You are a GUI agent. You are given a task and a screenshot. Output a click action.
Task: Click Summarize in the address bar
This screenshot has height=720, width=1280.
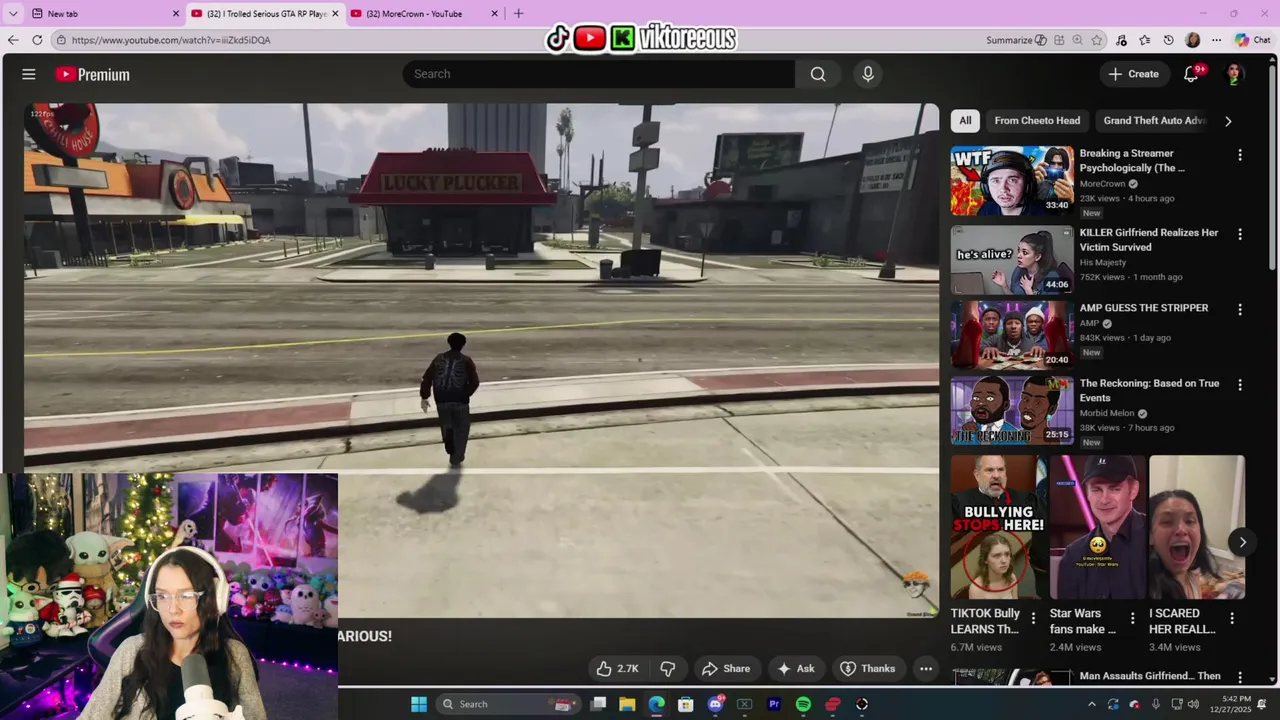[x=1016, y=40]
